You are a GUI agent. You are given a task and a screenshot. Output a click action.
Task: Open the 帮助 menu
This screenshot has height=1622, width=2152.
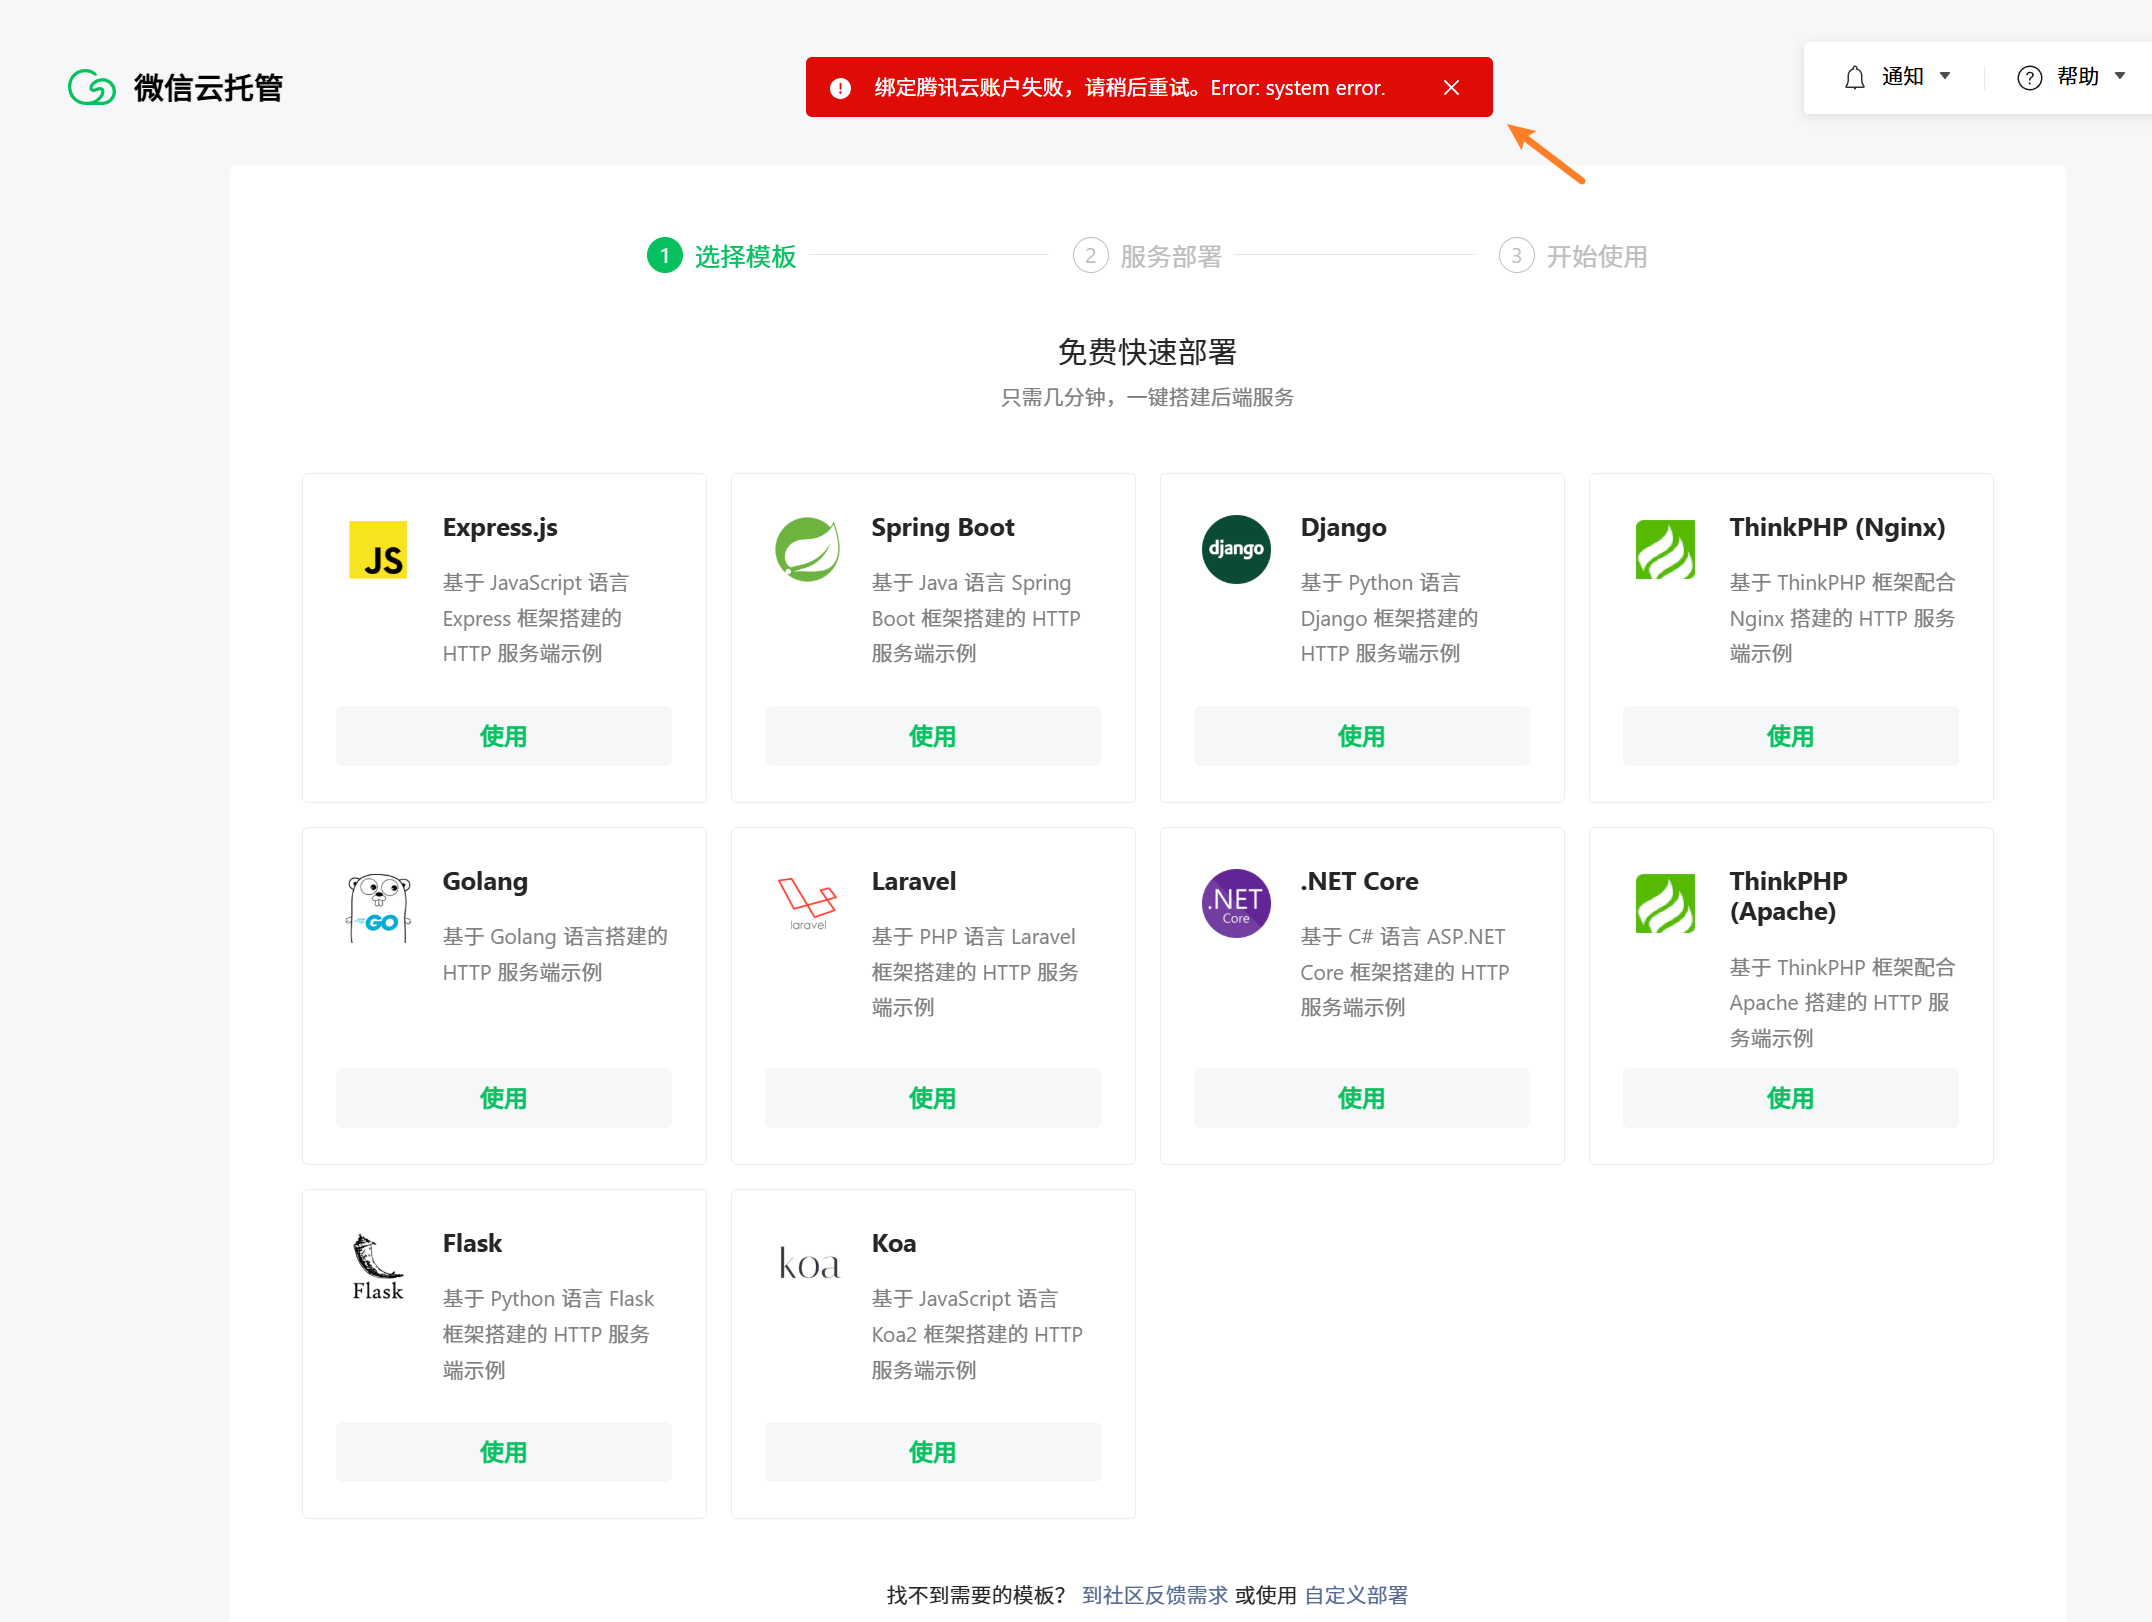[x=2072, y=77]
